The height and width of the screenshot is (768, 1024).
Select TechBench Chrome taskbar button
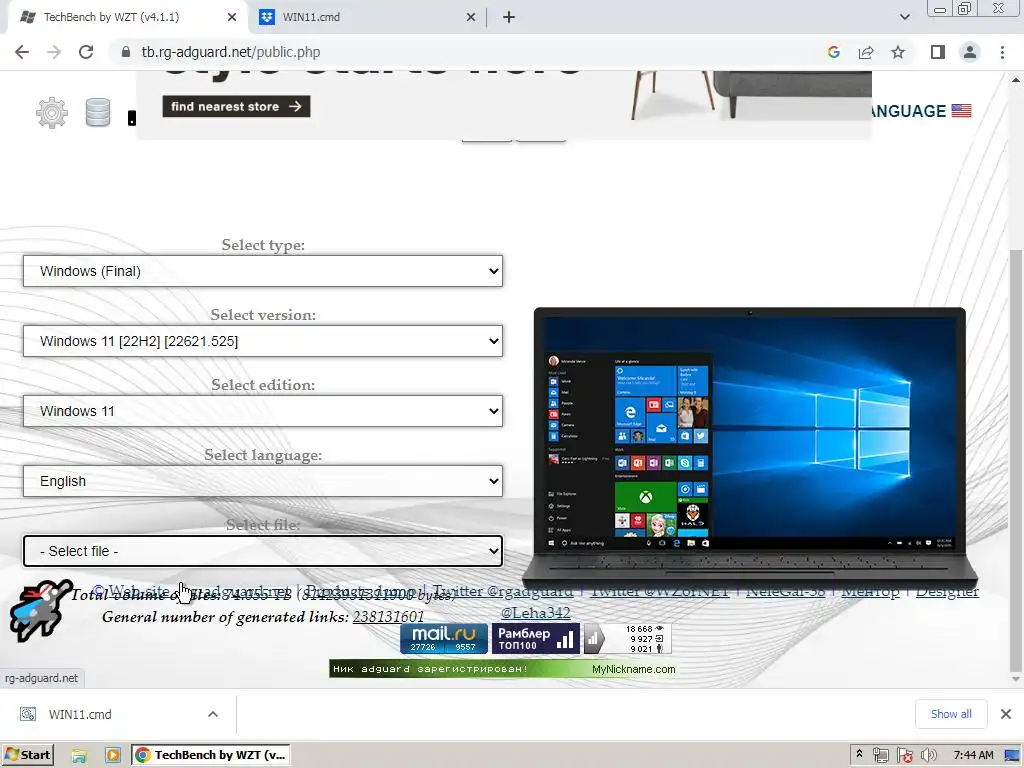point(211,755)
